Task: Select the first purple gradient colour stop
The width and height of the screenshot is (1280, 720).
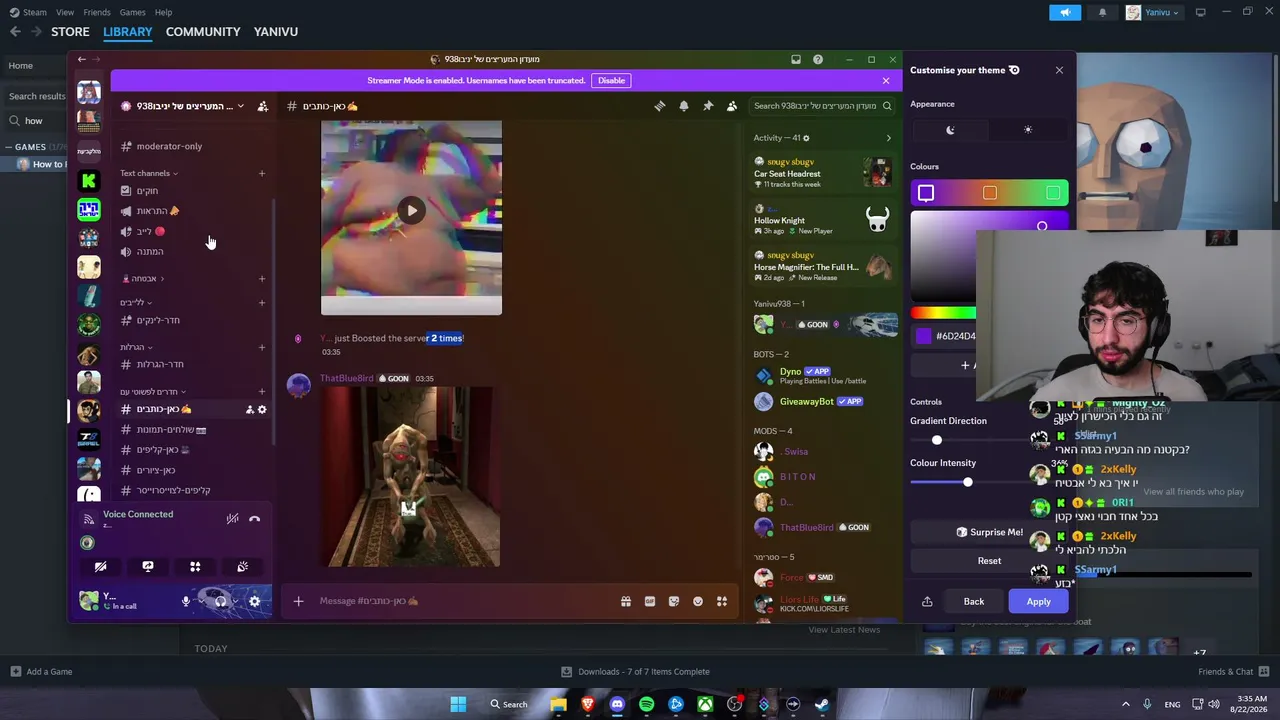Action: (926, 193)
